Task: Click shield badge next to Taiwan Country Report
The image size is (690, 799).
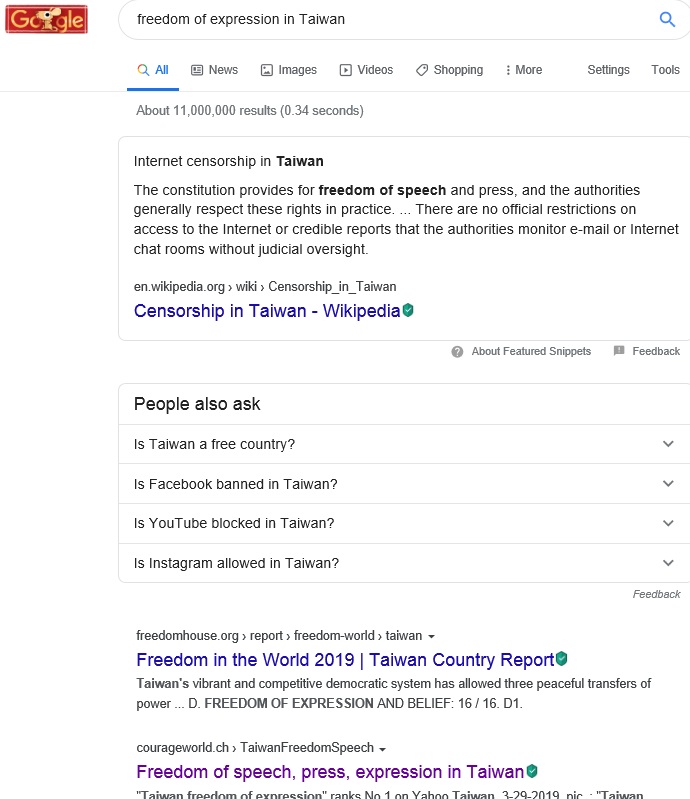Action: click(562, 658)
